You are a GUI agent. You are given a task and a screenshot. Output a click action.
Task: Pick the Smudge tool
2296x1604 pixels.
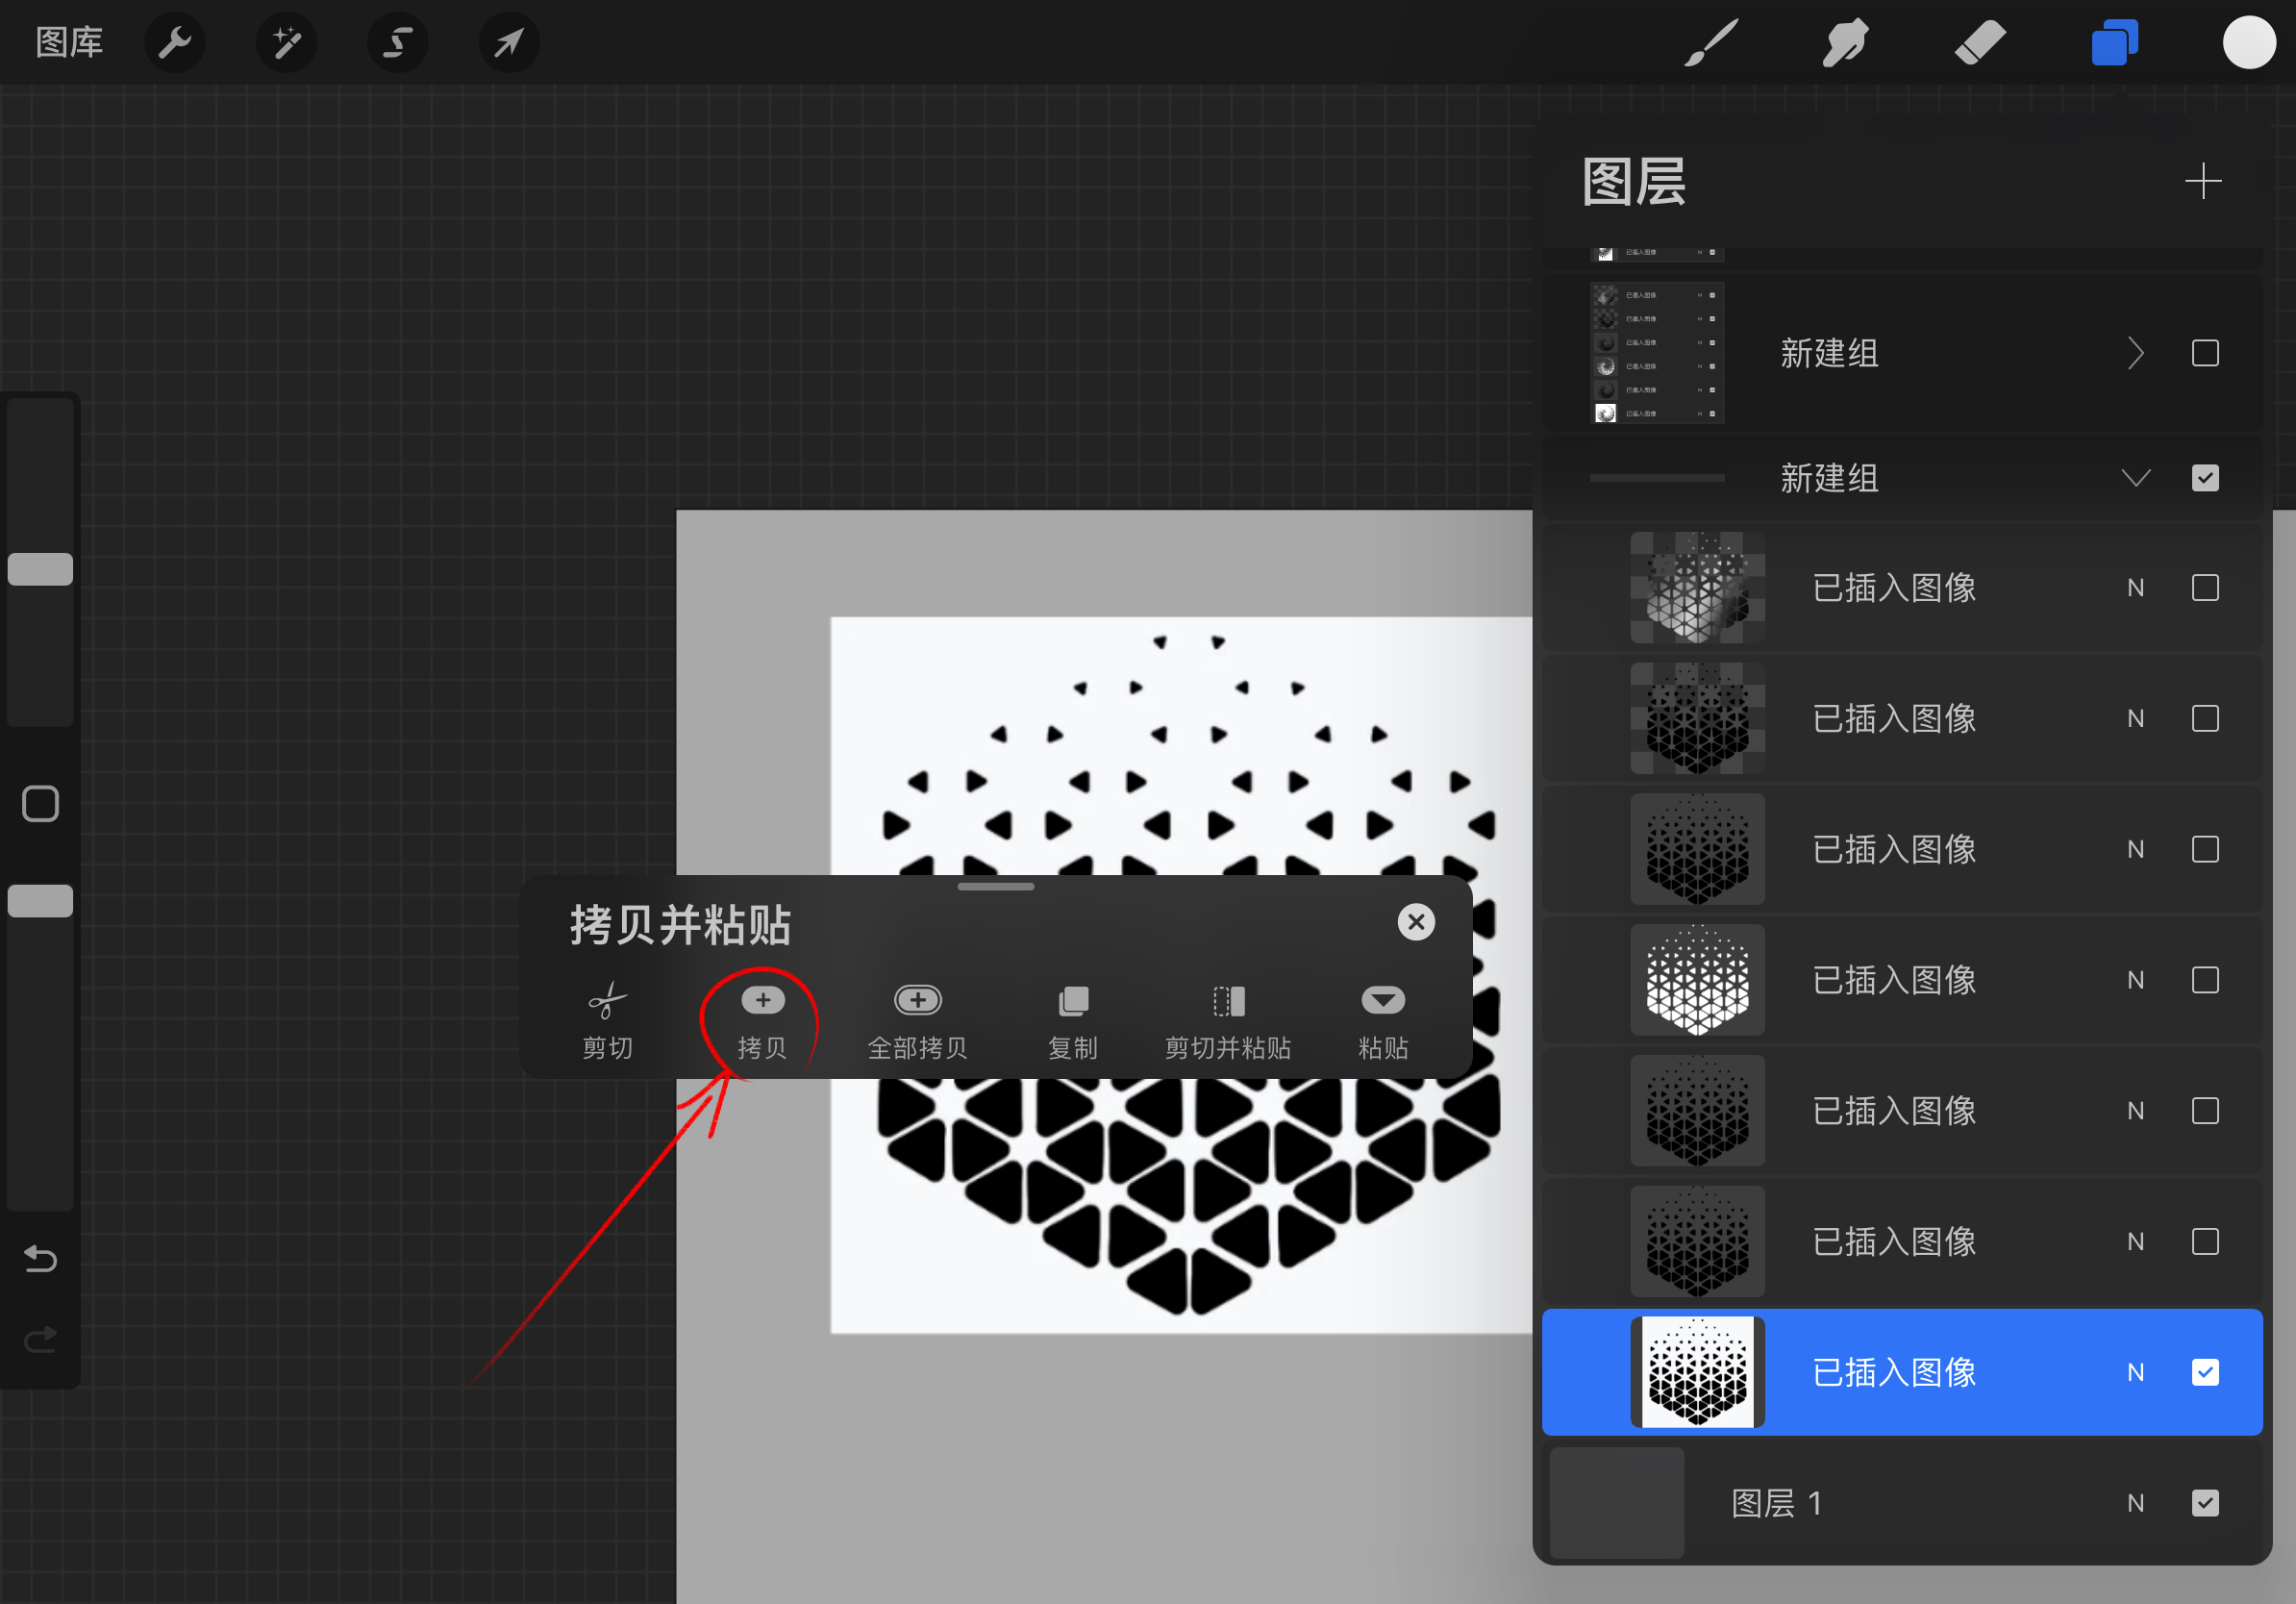click(x=1845, y=42)
